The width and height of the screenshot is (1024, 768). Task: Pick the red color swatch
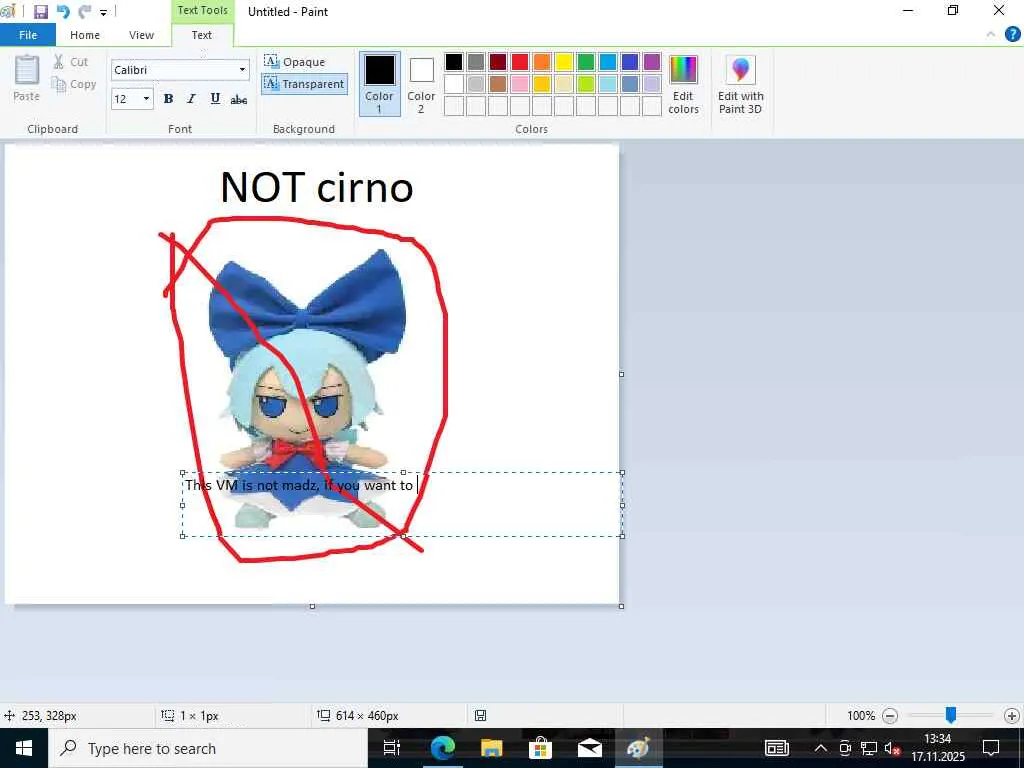pyautogui.click(x=520, y=61)
